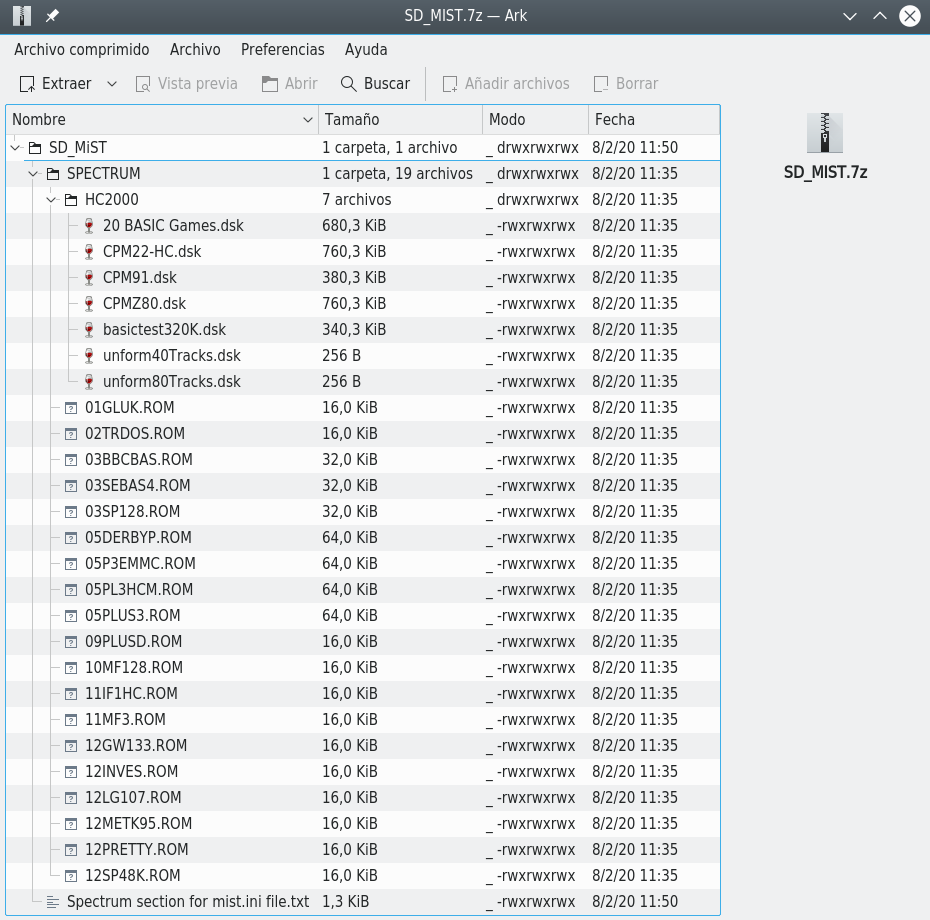Viewport: 930px width, 920px height.
Task: Open the Extraer dropdown arrow
Action: pyautogui.click(x=112, y=84)
